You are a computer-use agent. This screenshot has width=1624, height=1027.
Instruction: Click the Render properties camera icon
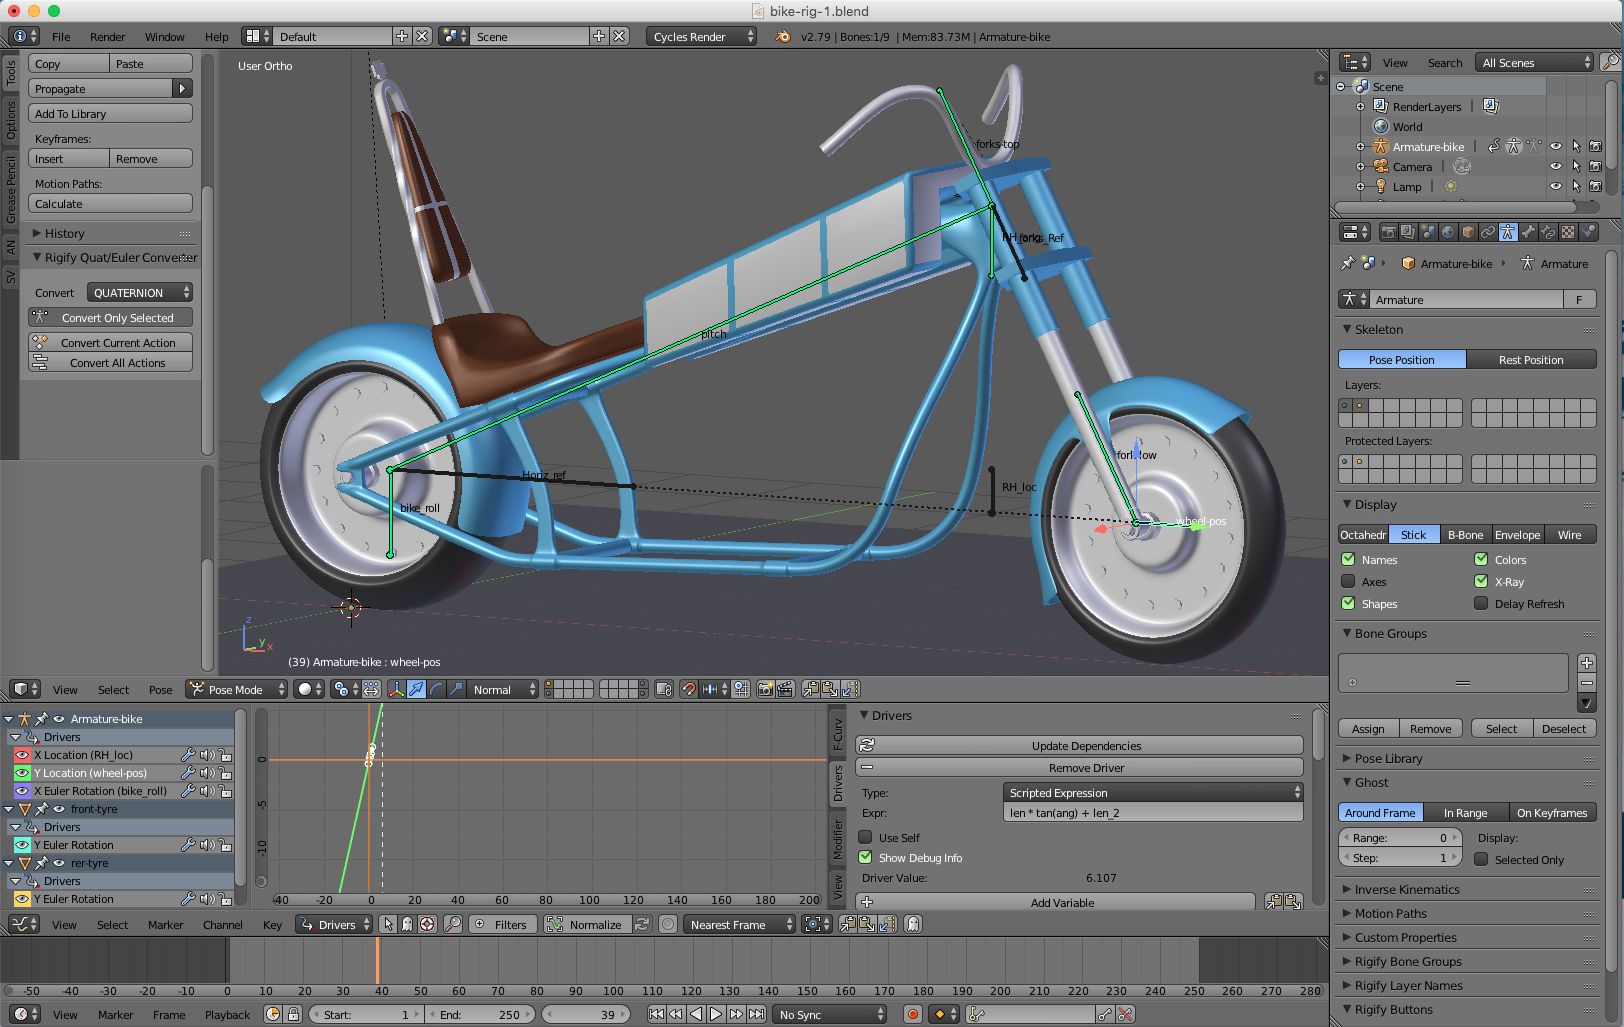point(1388,232)
